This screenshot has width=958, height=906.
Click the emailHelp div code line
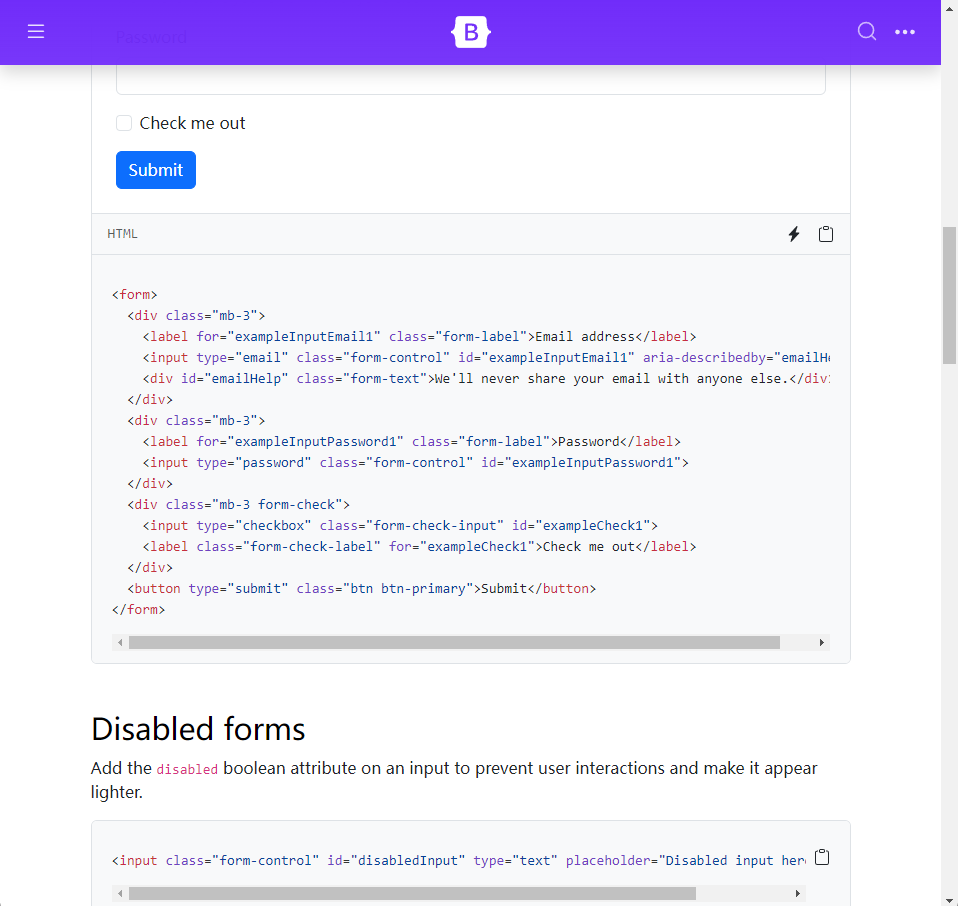(x=486, y=379)
